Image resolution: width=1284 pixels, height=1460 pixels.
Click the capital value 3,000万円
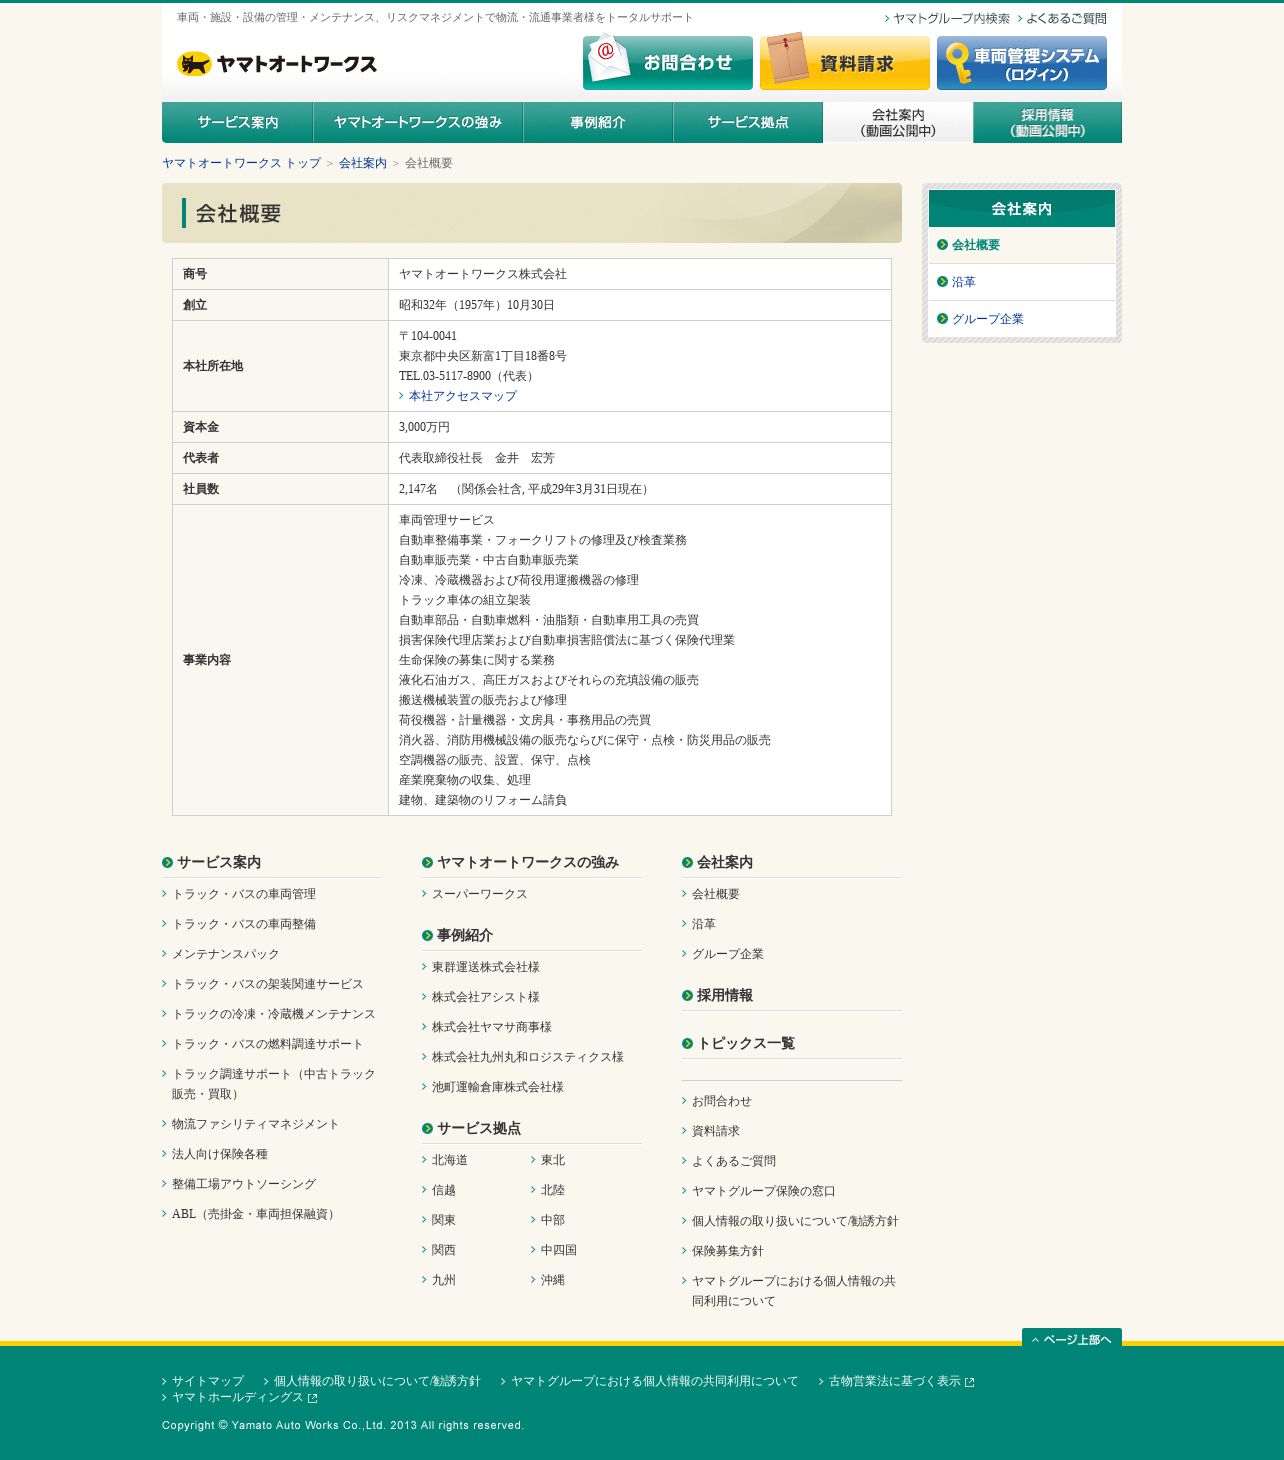click(424, 427)
